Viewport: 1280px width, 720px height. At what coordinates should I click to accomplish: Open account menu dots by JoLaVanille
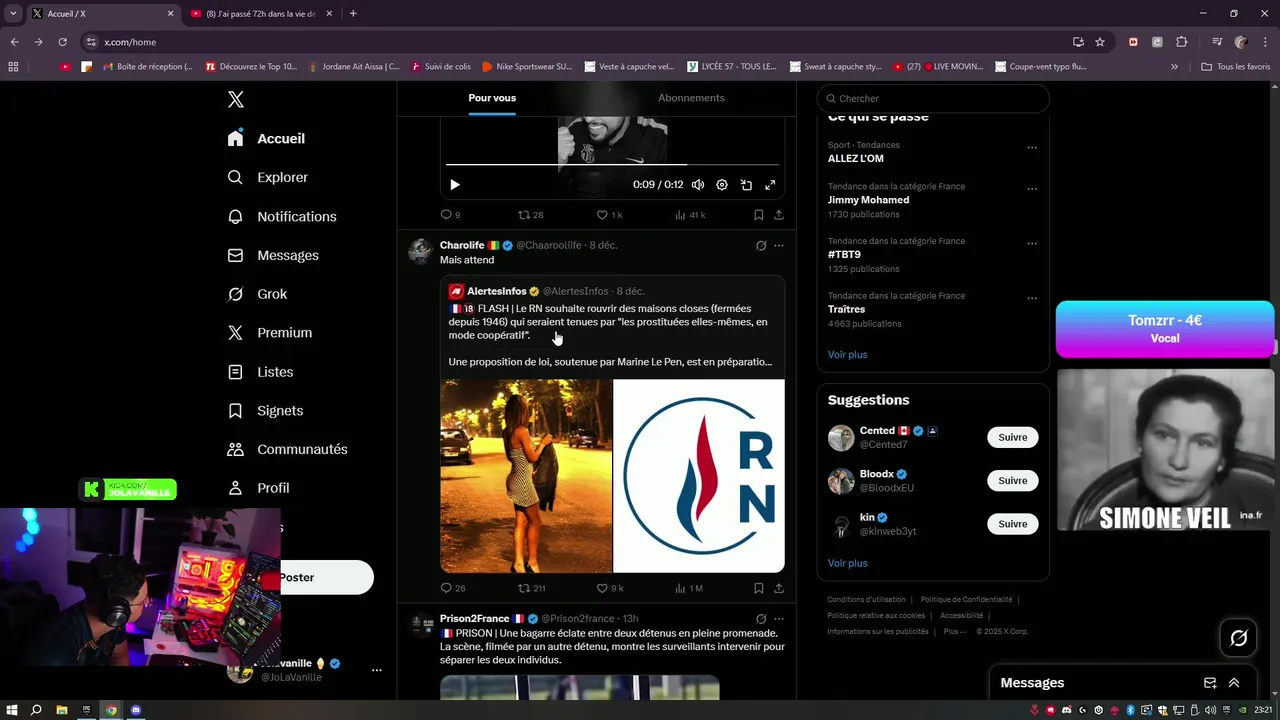click(x=376, y=670)
